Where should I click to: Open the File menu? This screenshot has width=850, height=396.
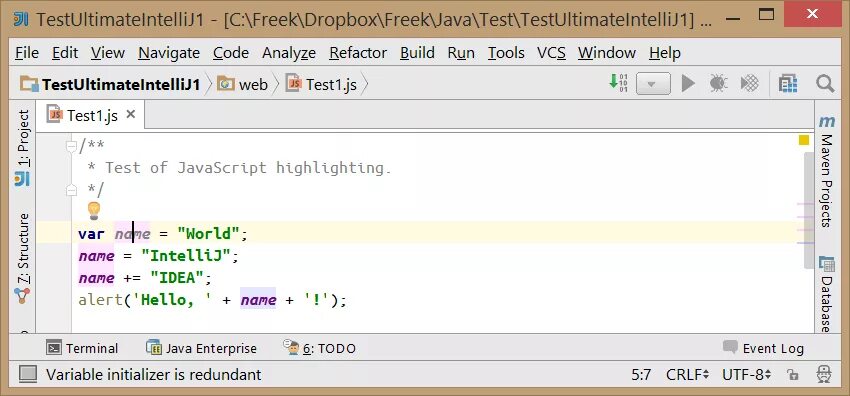click(x=27, y=53)
